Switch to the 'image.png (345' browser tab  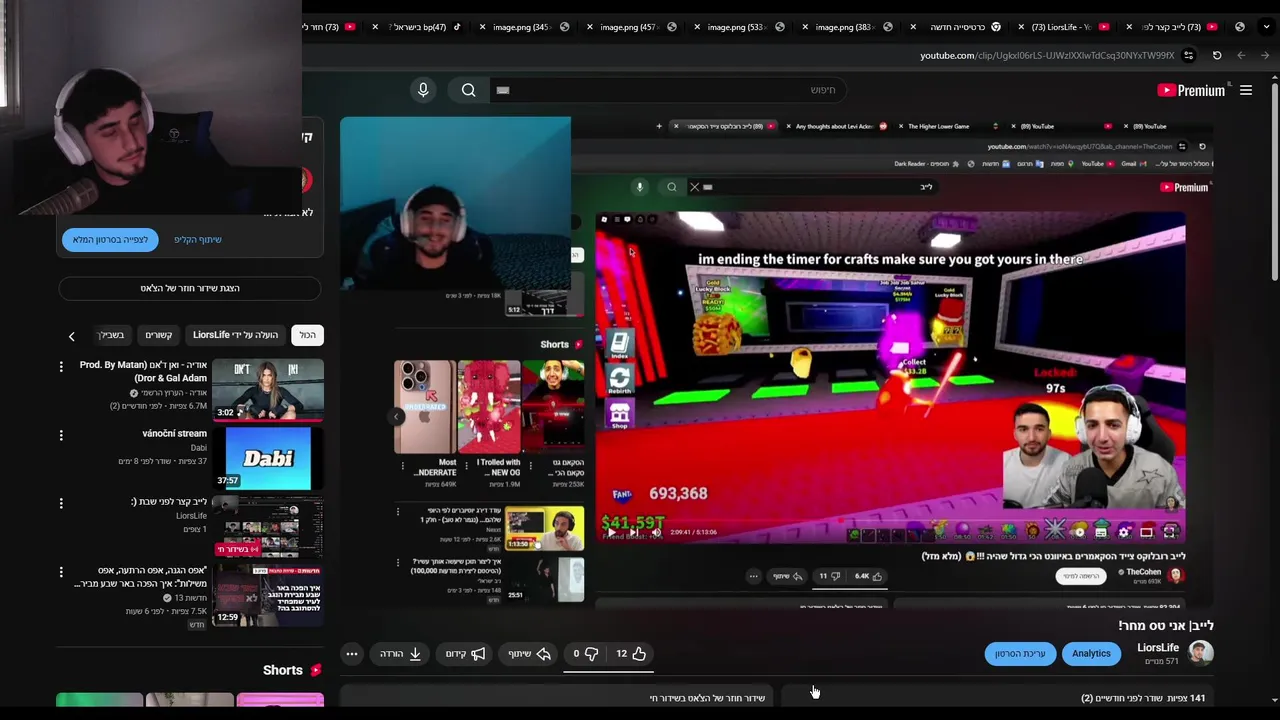(x=525, y=27)
